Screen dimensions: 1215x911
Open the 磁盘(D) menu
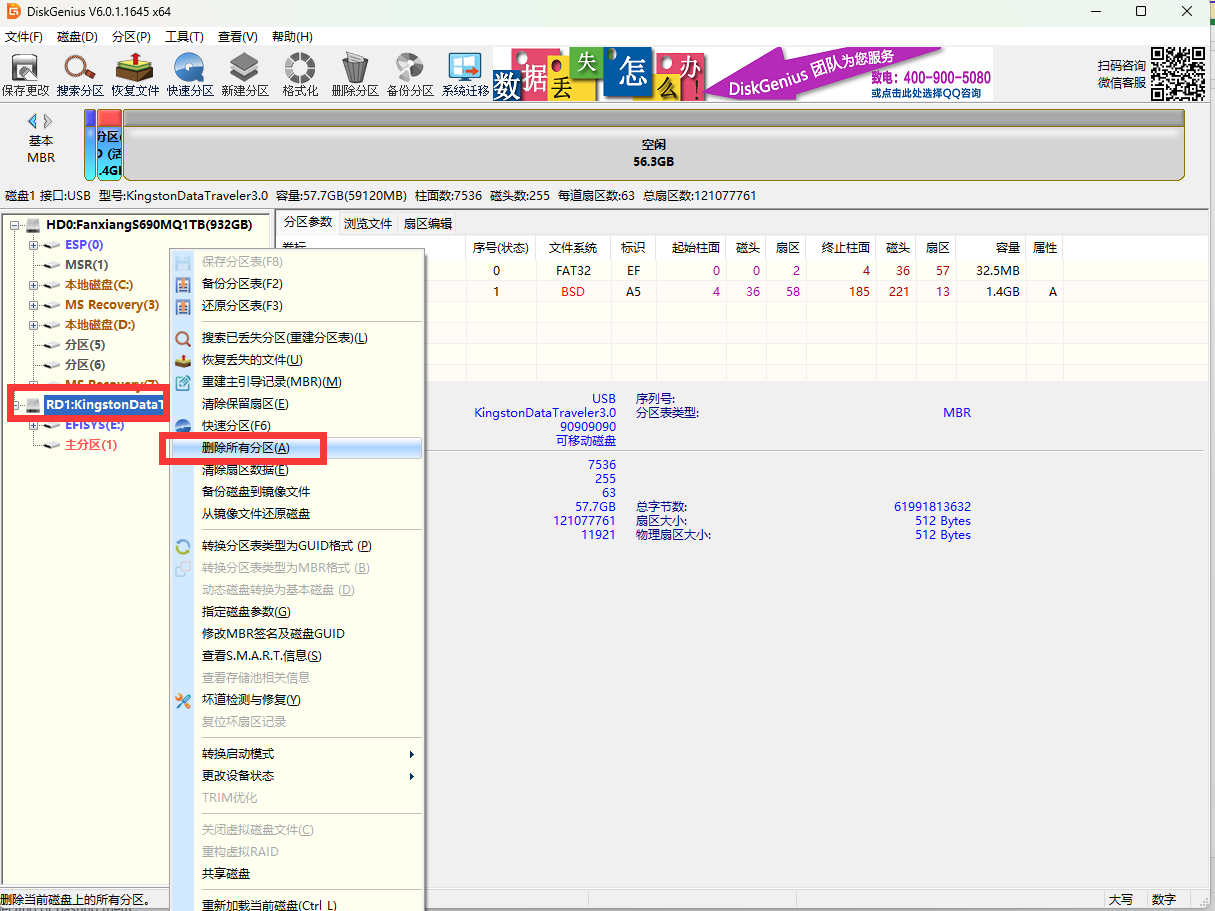(x=77, y=37)
